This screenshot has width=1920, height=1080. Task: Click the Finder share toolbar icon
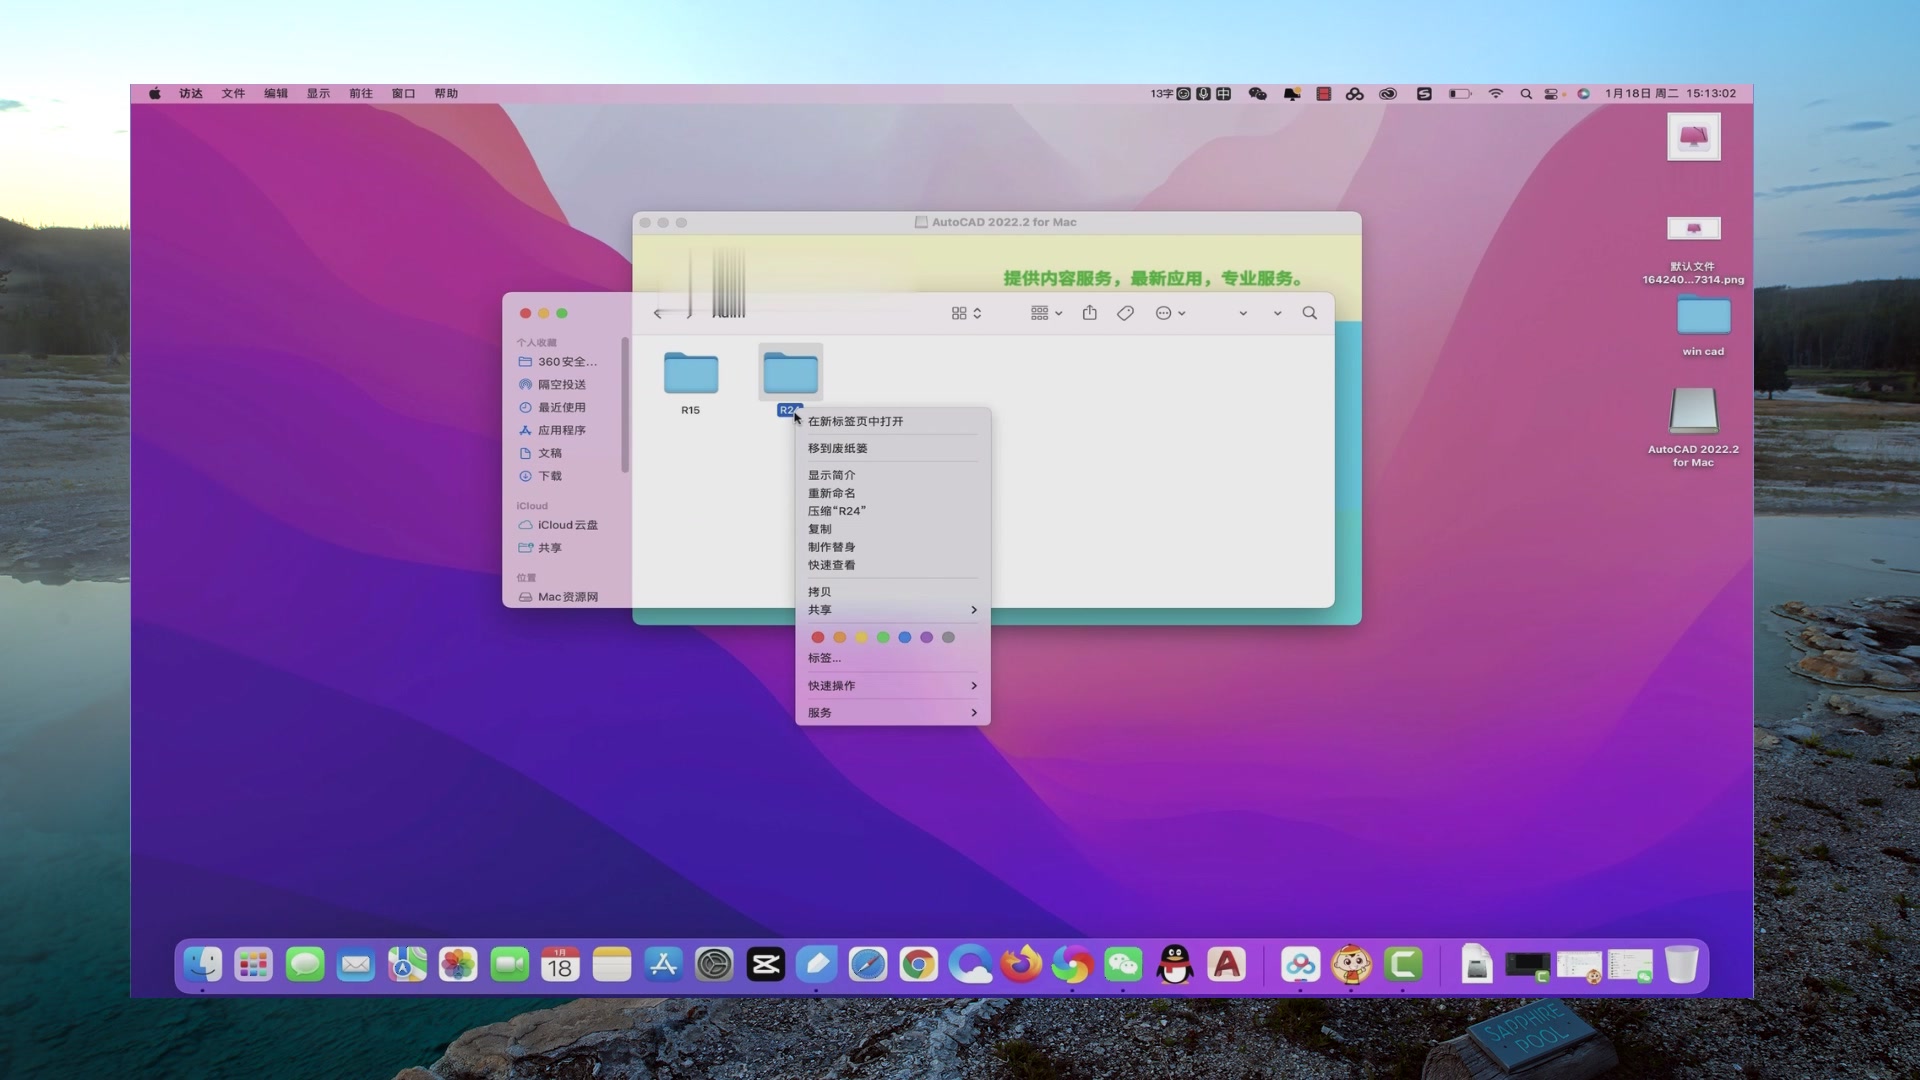coord(1089,313)
